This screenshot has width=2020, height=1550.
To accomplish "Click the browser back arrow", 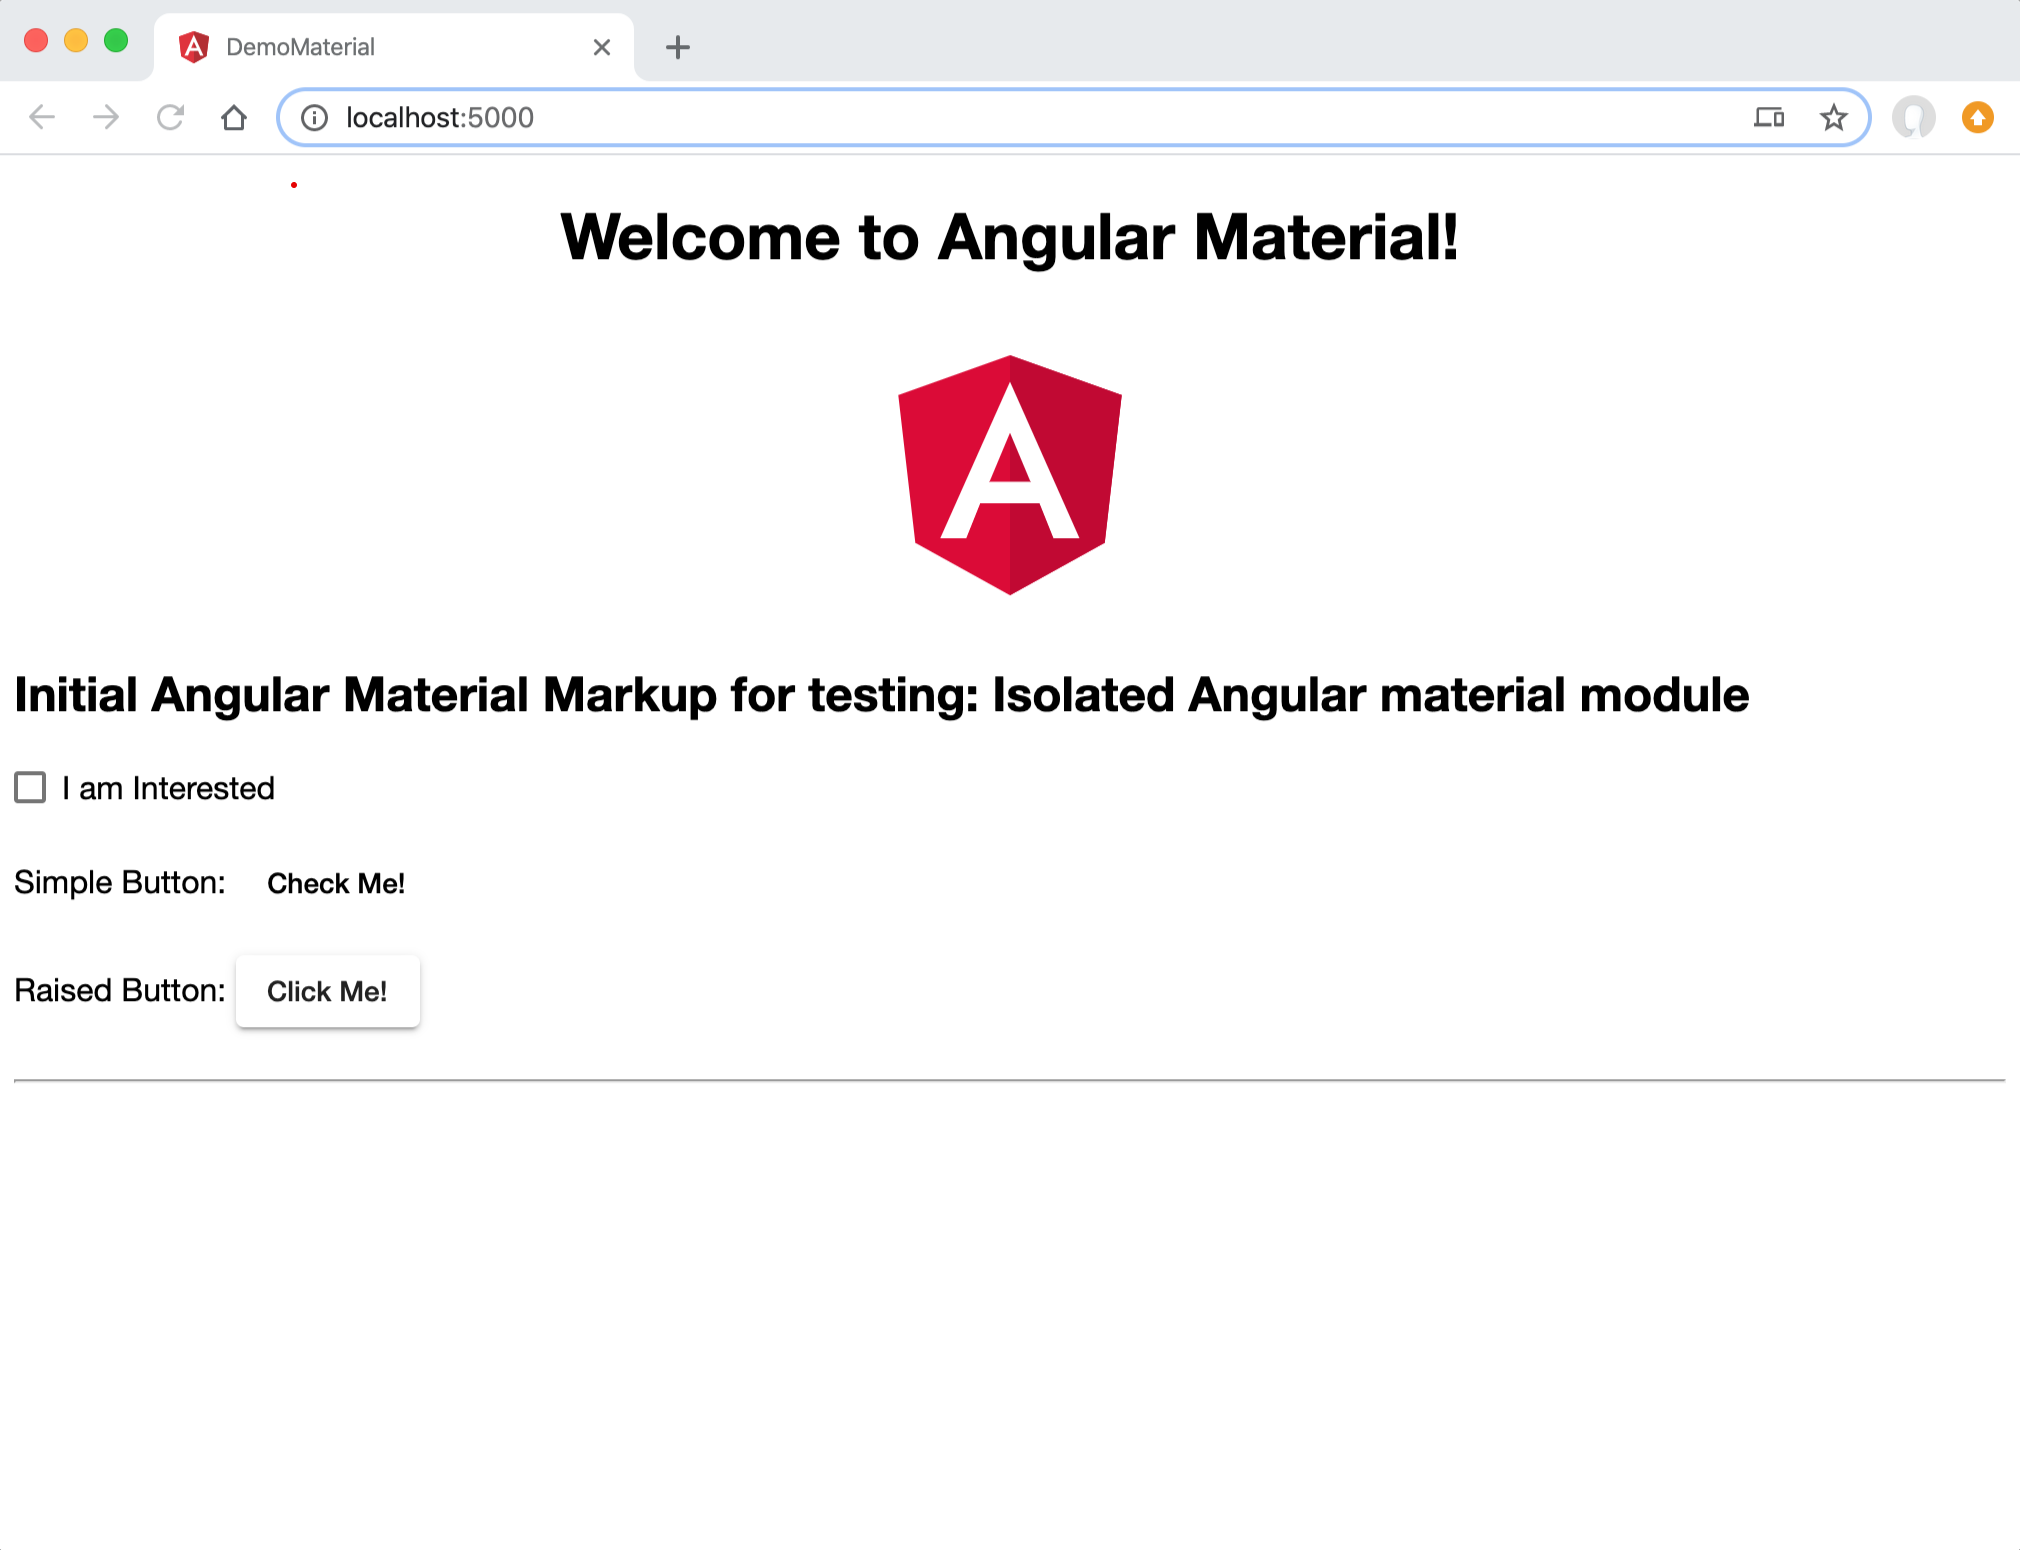I will pyautogui.click(x=42, y=118).
